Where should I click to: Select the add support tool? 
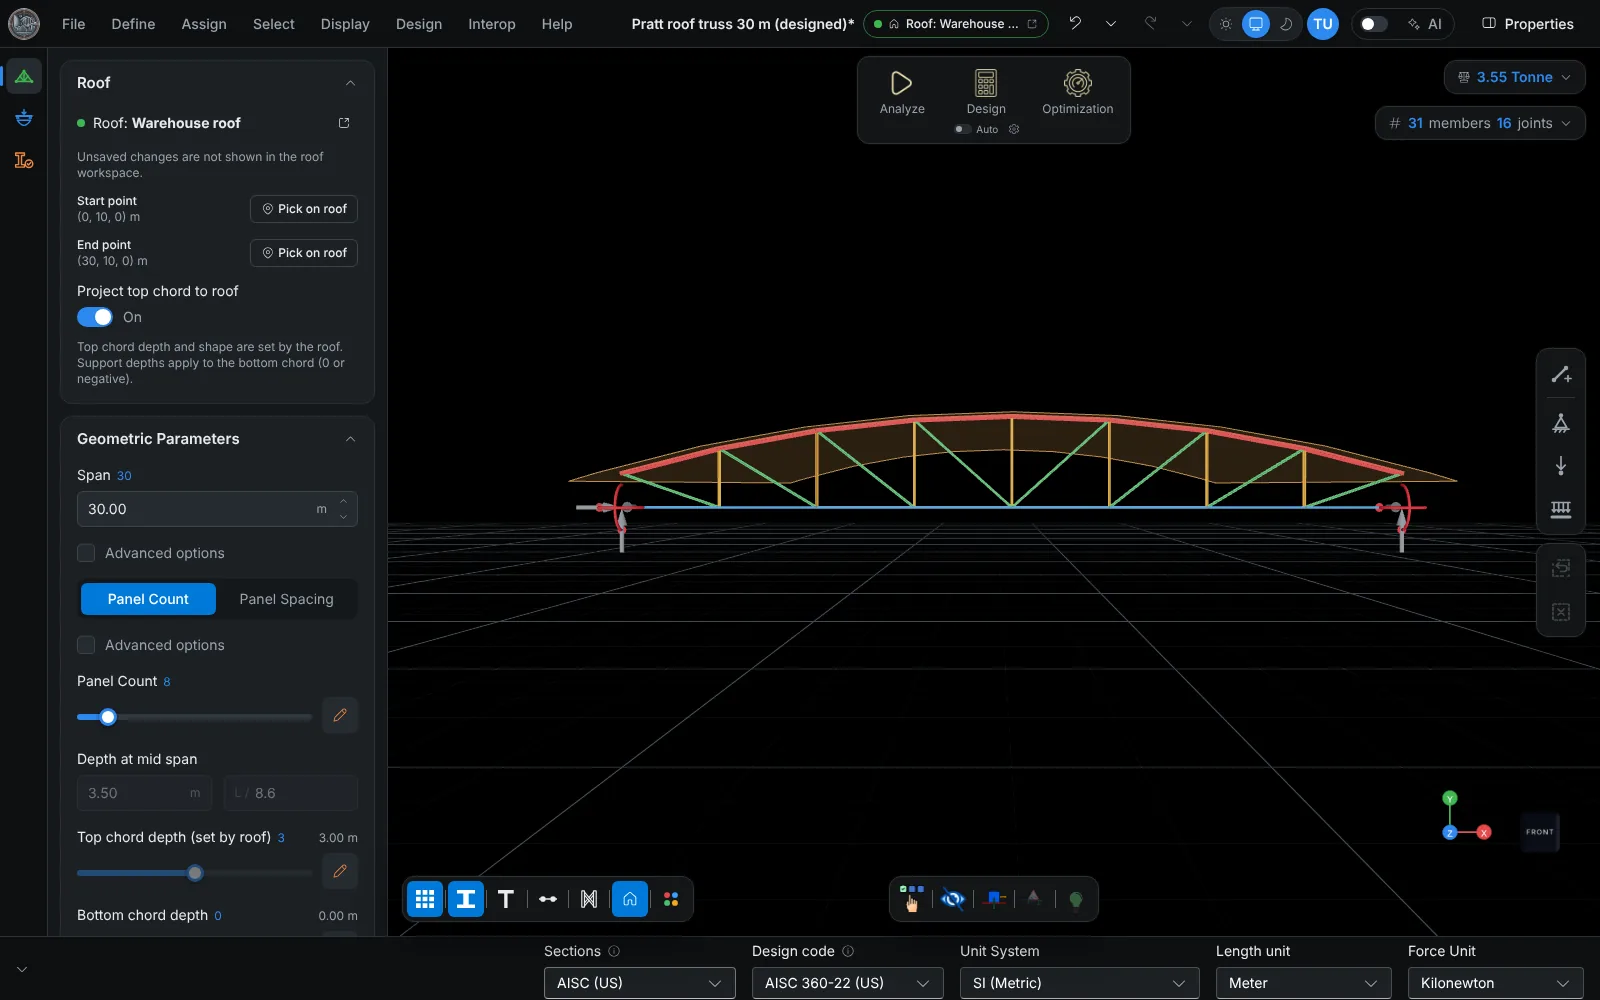tap(1560, 423)
